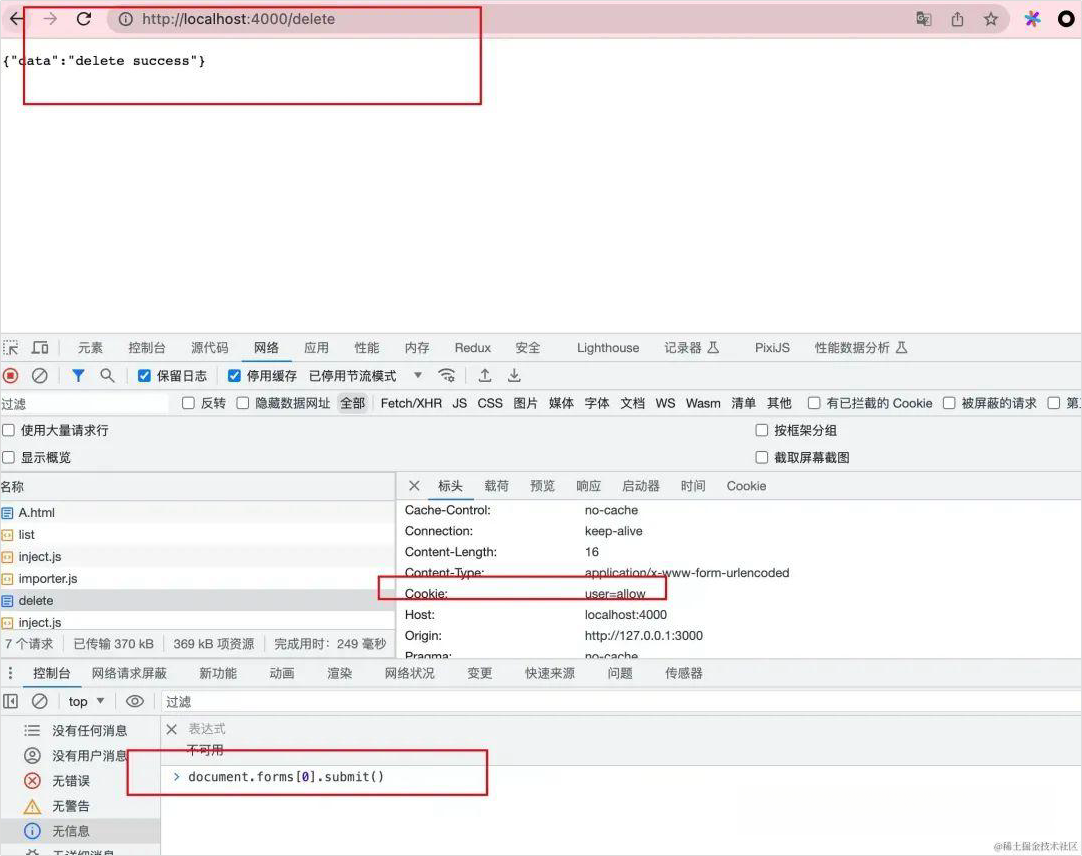Screen dimensions: 1082x856
Task: Select the A.html request row
Action: coord(197,512)
